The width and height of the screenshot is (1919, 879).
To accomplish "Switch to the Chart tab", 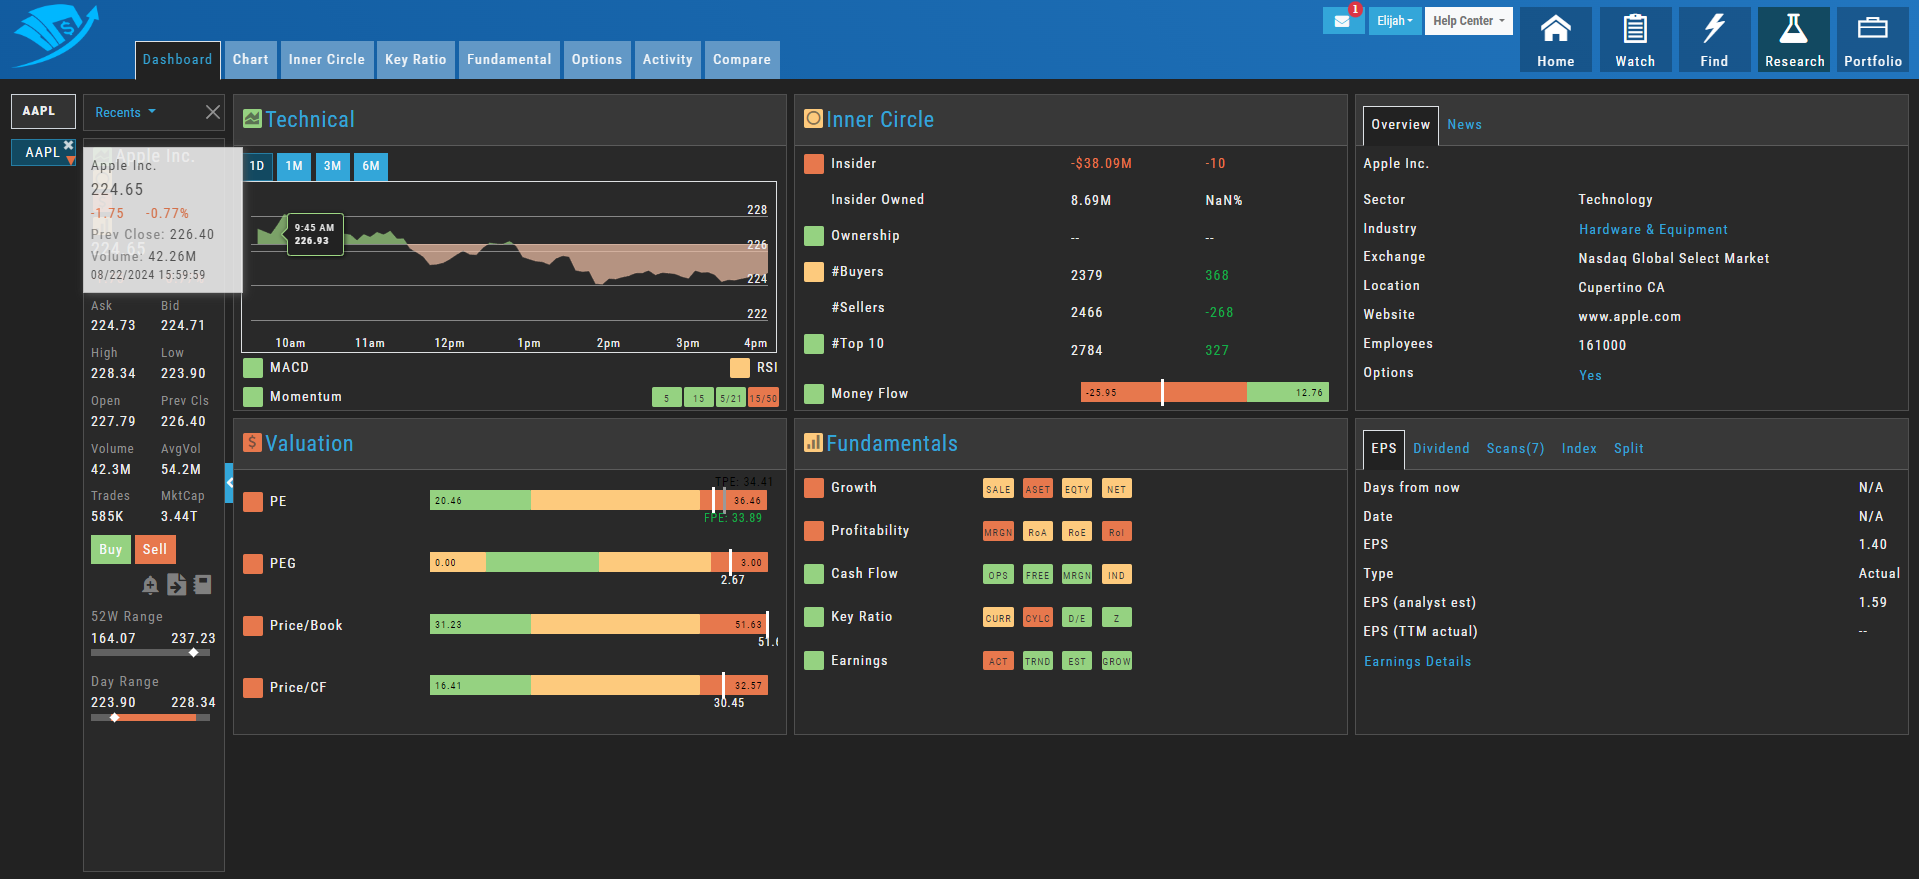I will pos(251,60).
